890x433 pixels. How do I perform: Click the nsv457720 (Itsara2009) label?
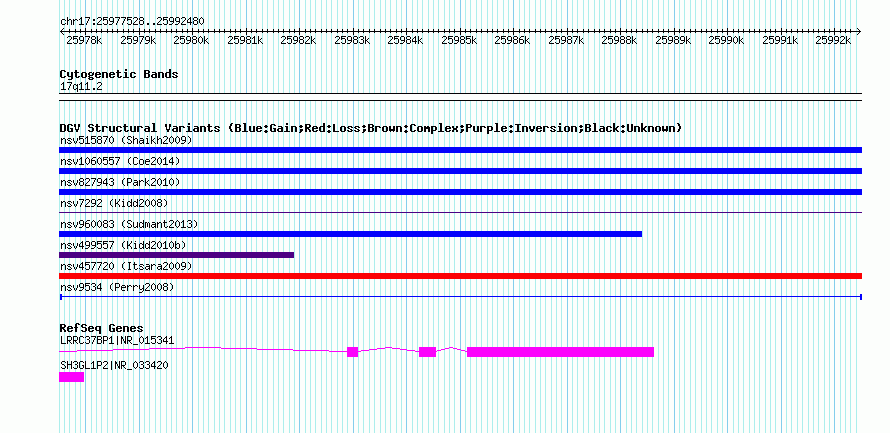tap(126, 266)
